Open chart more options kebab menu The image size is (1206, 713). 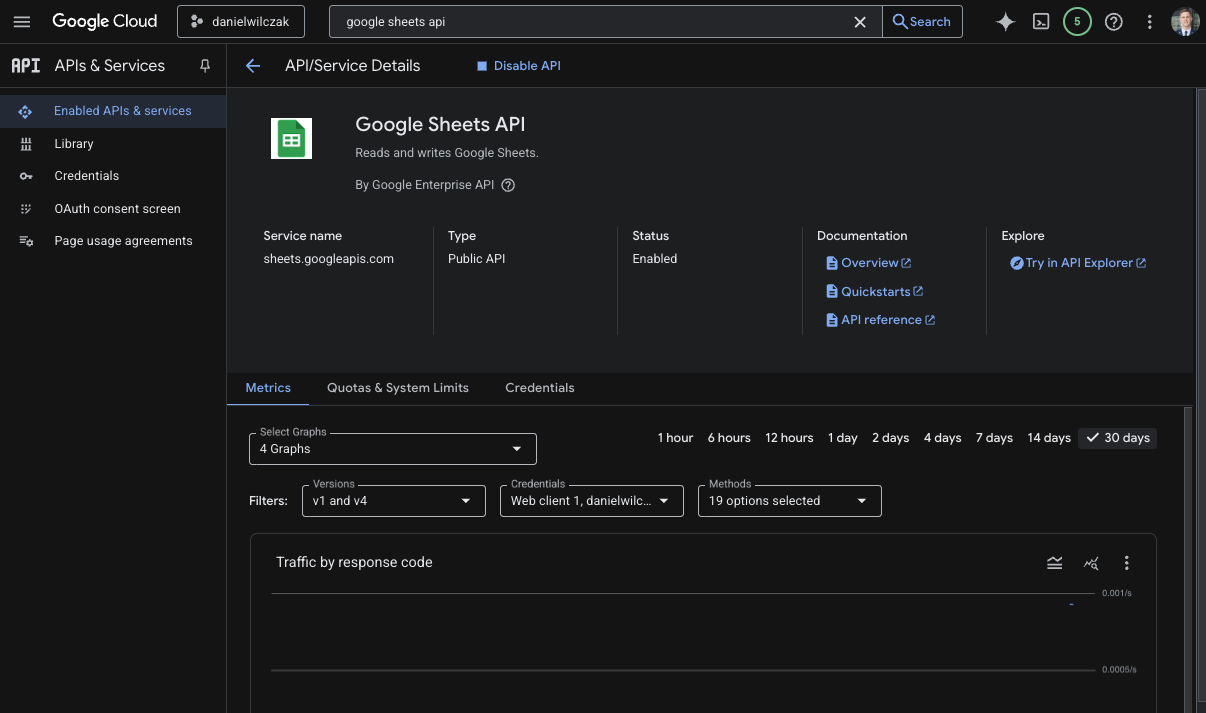tap(1126, 563)
